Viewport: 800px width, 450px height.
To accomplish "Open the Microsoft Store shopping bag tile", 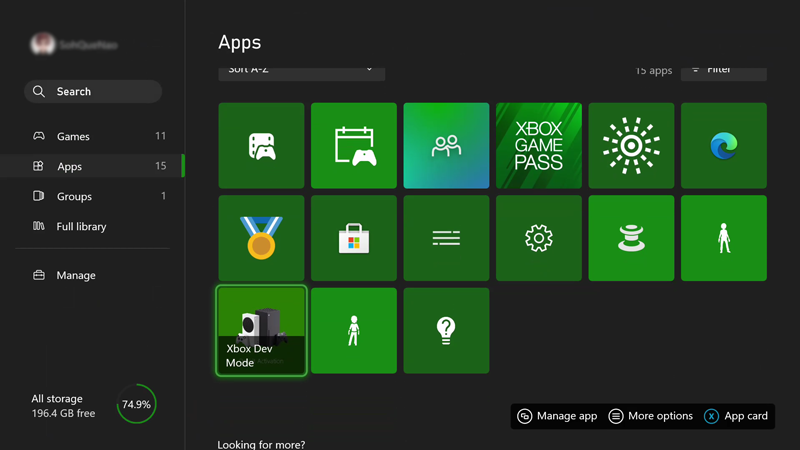I will tap(353, 238).
